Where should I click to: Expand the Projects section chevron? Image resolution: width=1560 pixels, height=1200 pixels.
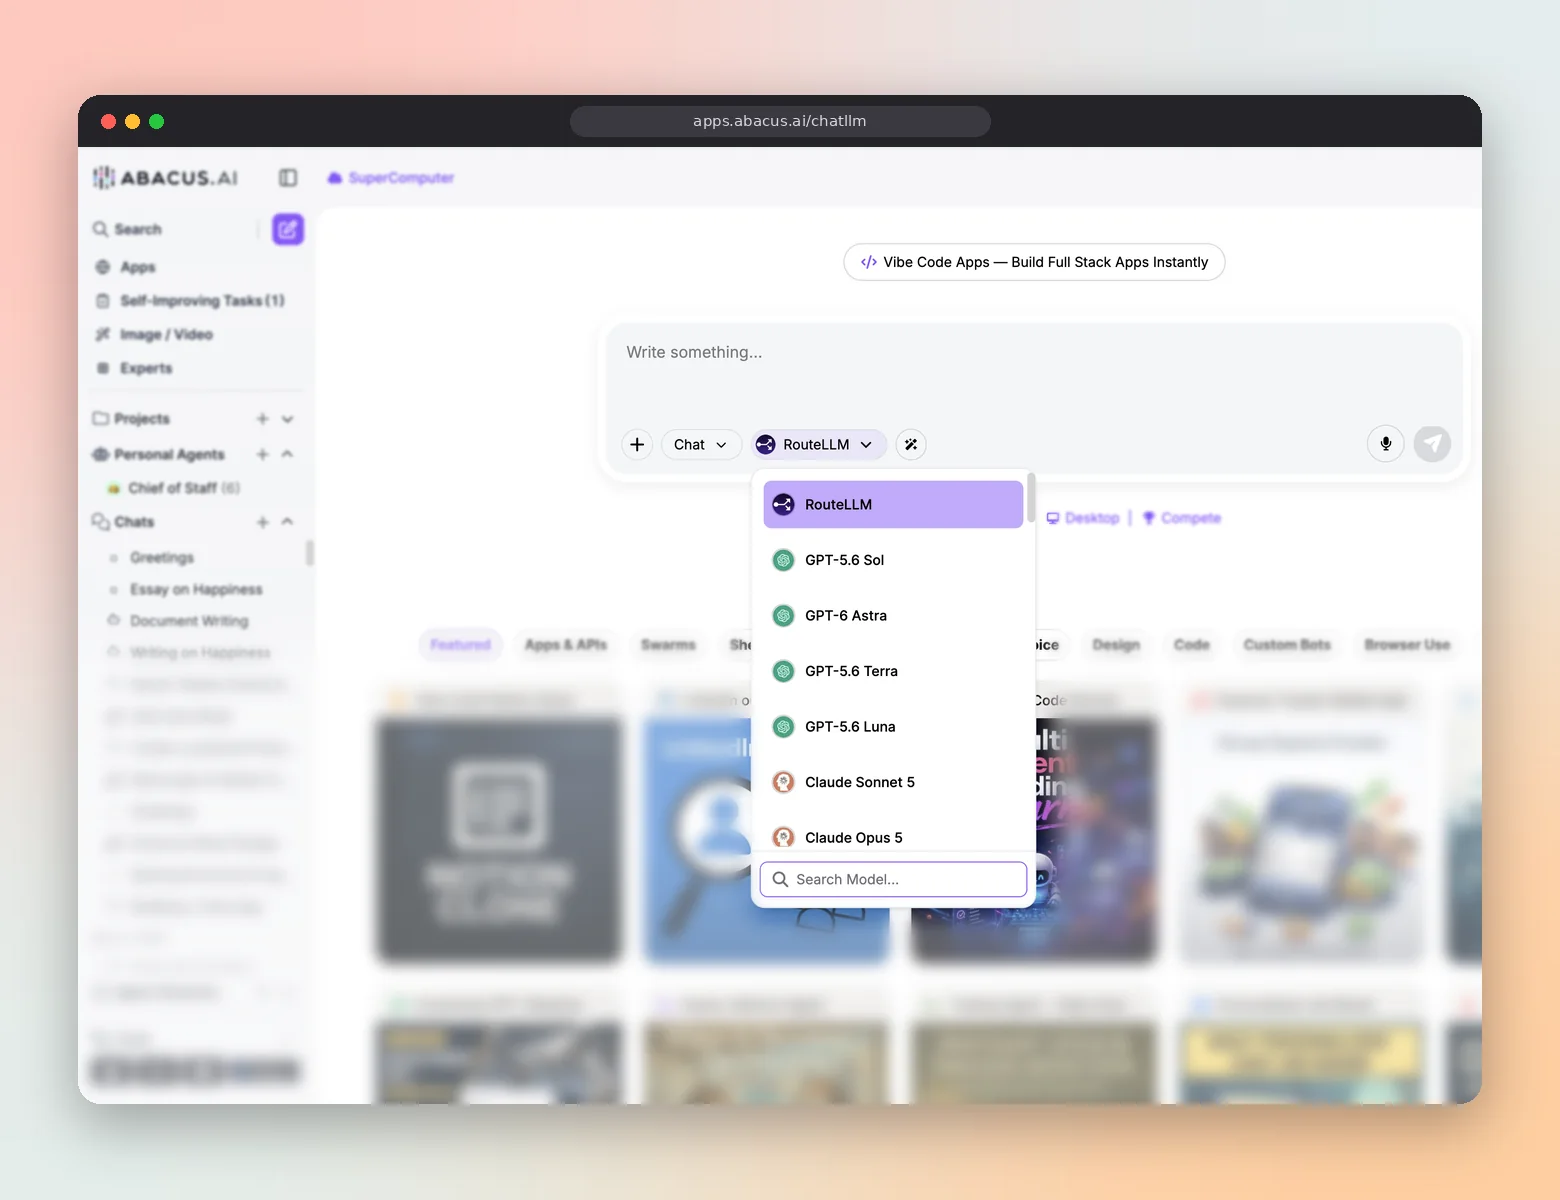[288, 419]
